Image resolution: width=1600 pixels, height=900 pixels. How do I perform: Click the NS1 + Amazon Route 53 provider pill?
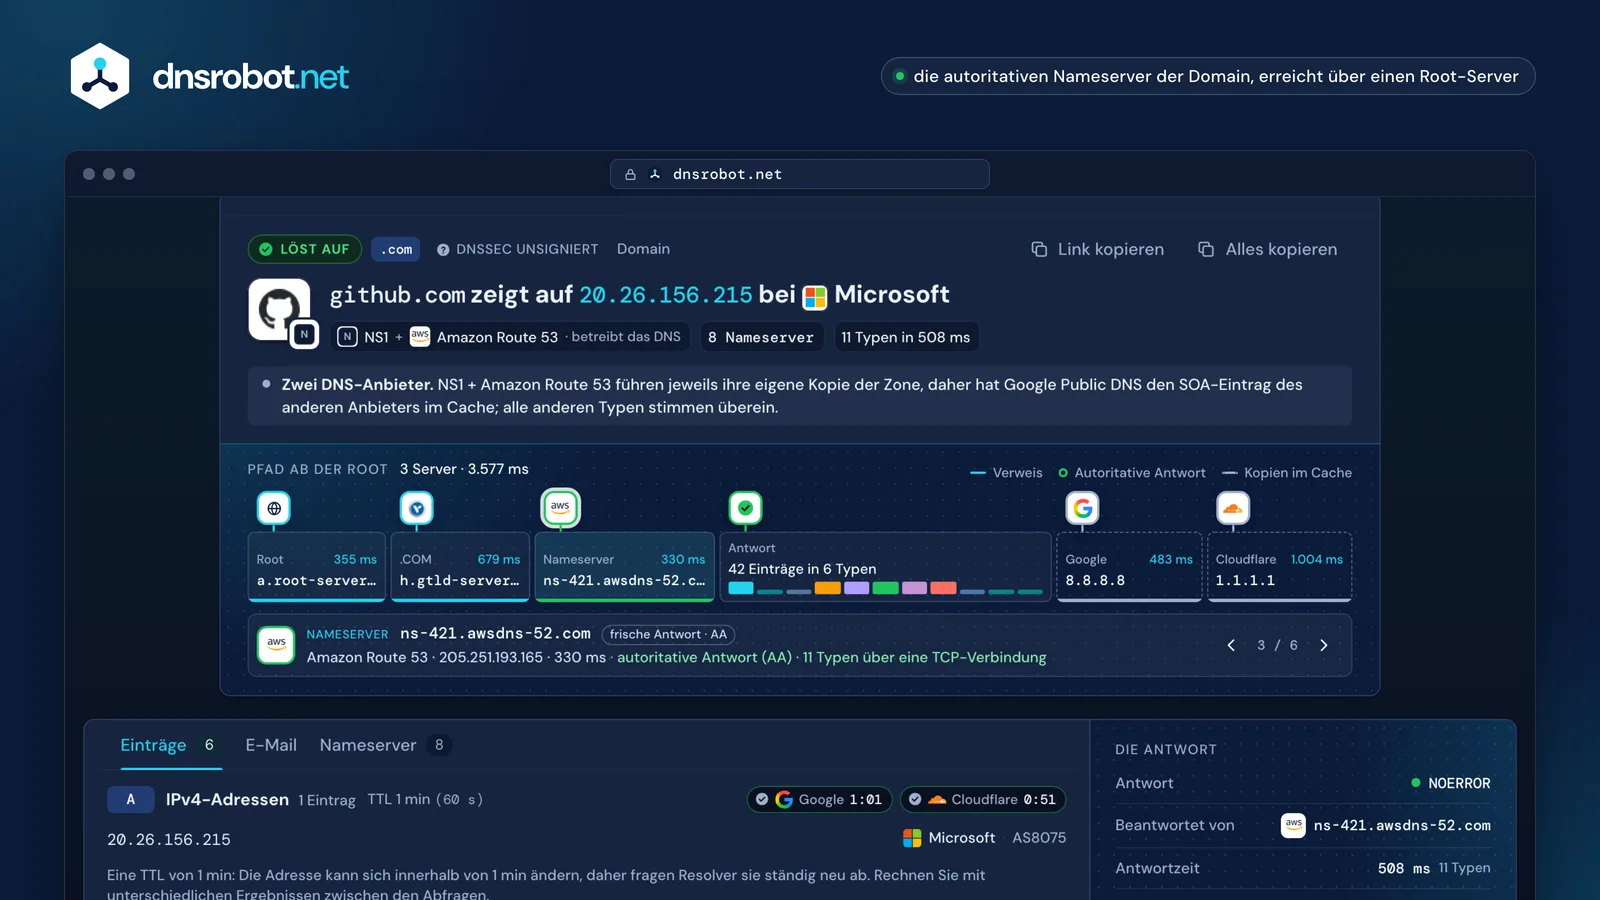(x=511, y=337)
